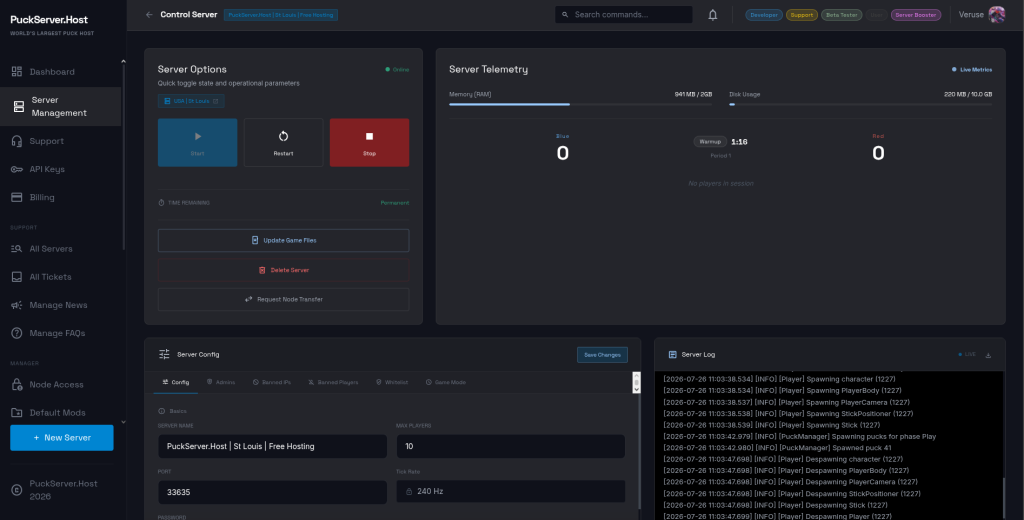Viewport: 1024px width, 520px height.
Task: Click the Developer badge
Action: (x=763, y=14)
